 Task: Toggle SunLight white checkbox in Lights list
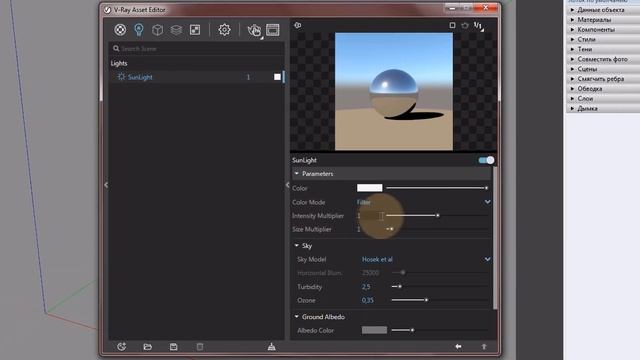[277, 77]
